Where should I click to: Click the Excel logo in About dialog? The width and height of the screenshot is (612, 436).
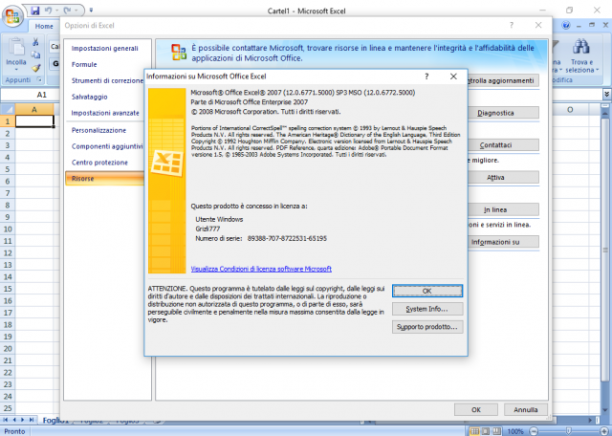[167, 162]
